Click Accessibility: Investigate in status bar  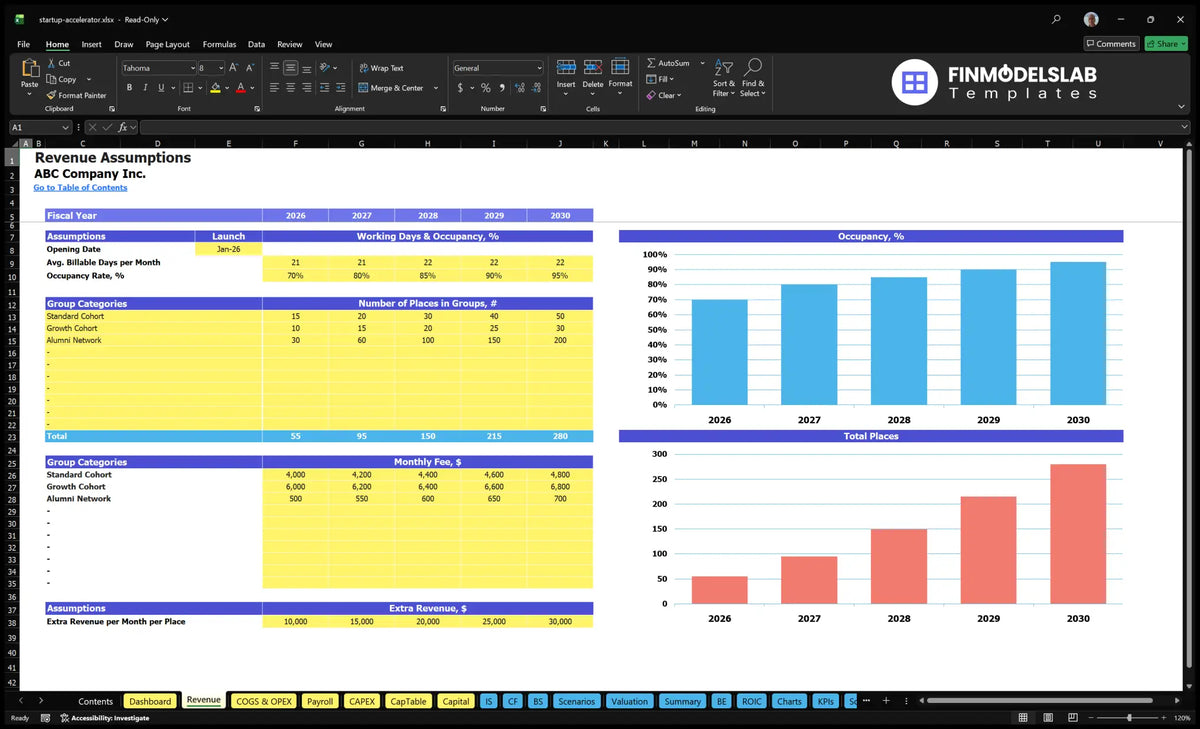104,718
